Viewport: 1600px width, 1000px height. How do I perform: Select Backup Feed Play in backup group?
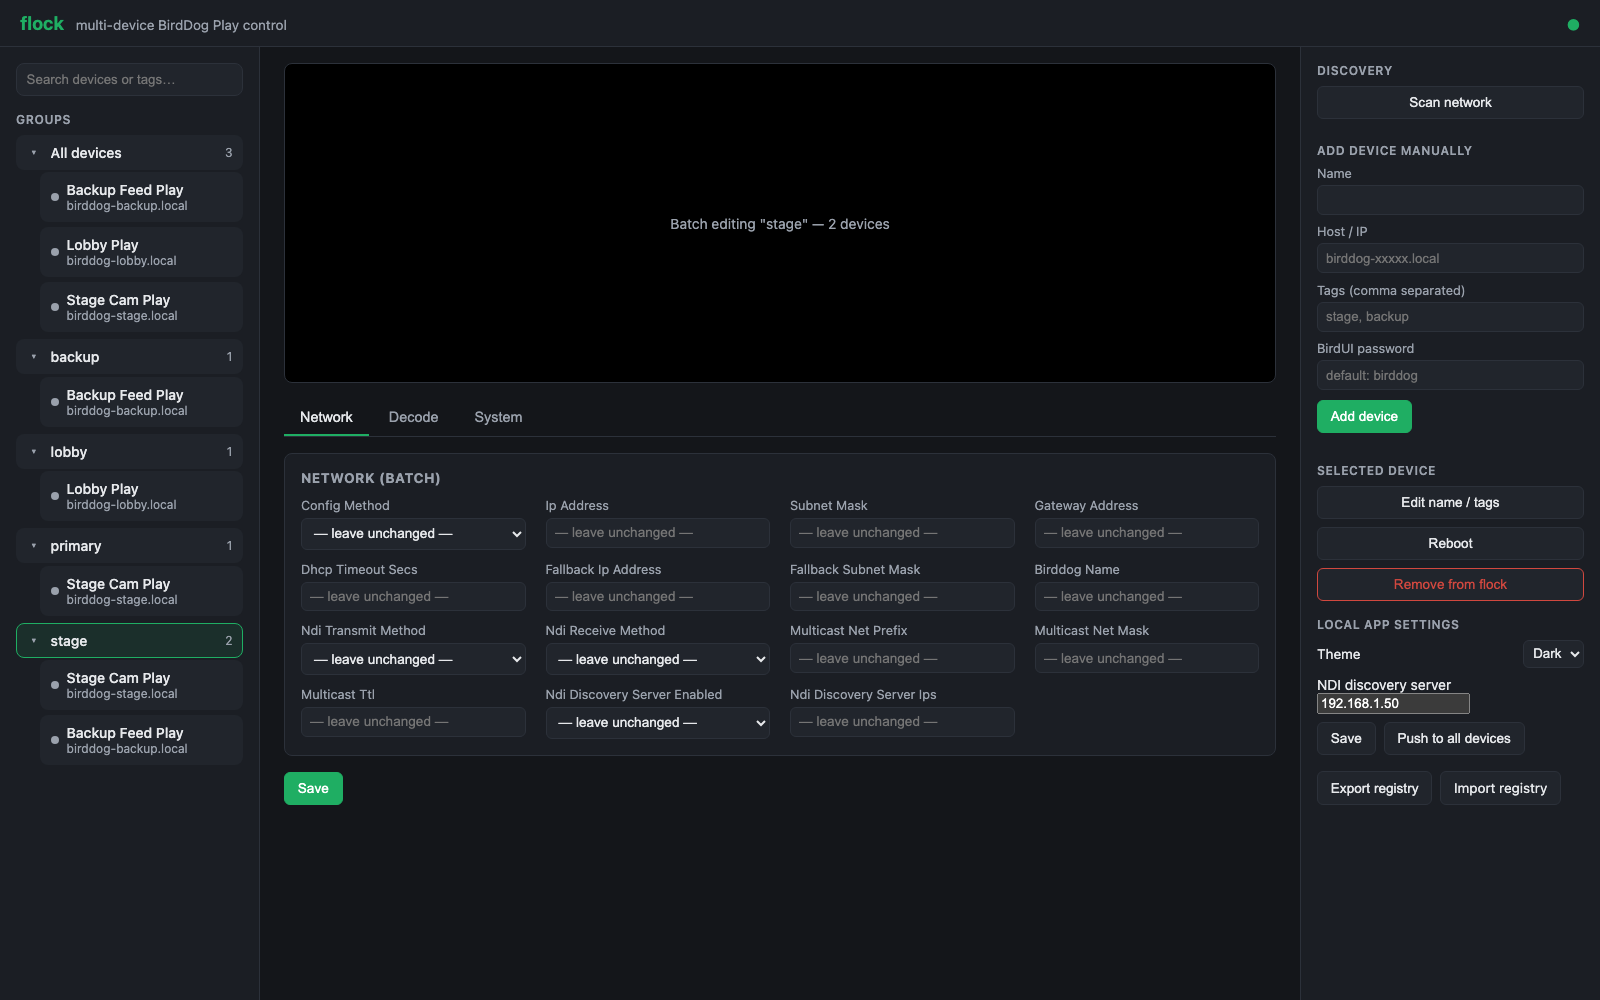[x=141, y=402]
